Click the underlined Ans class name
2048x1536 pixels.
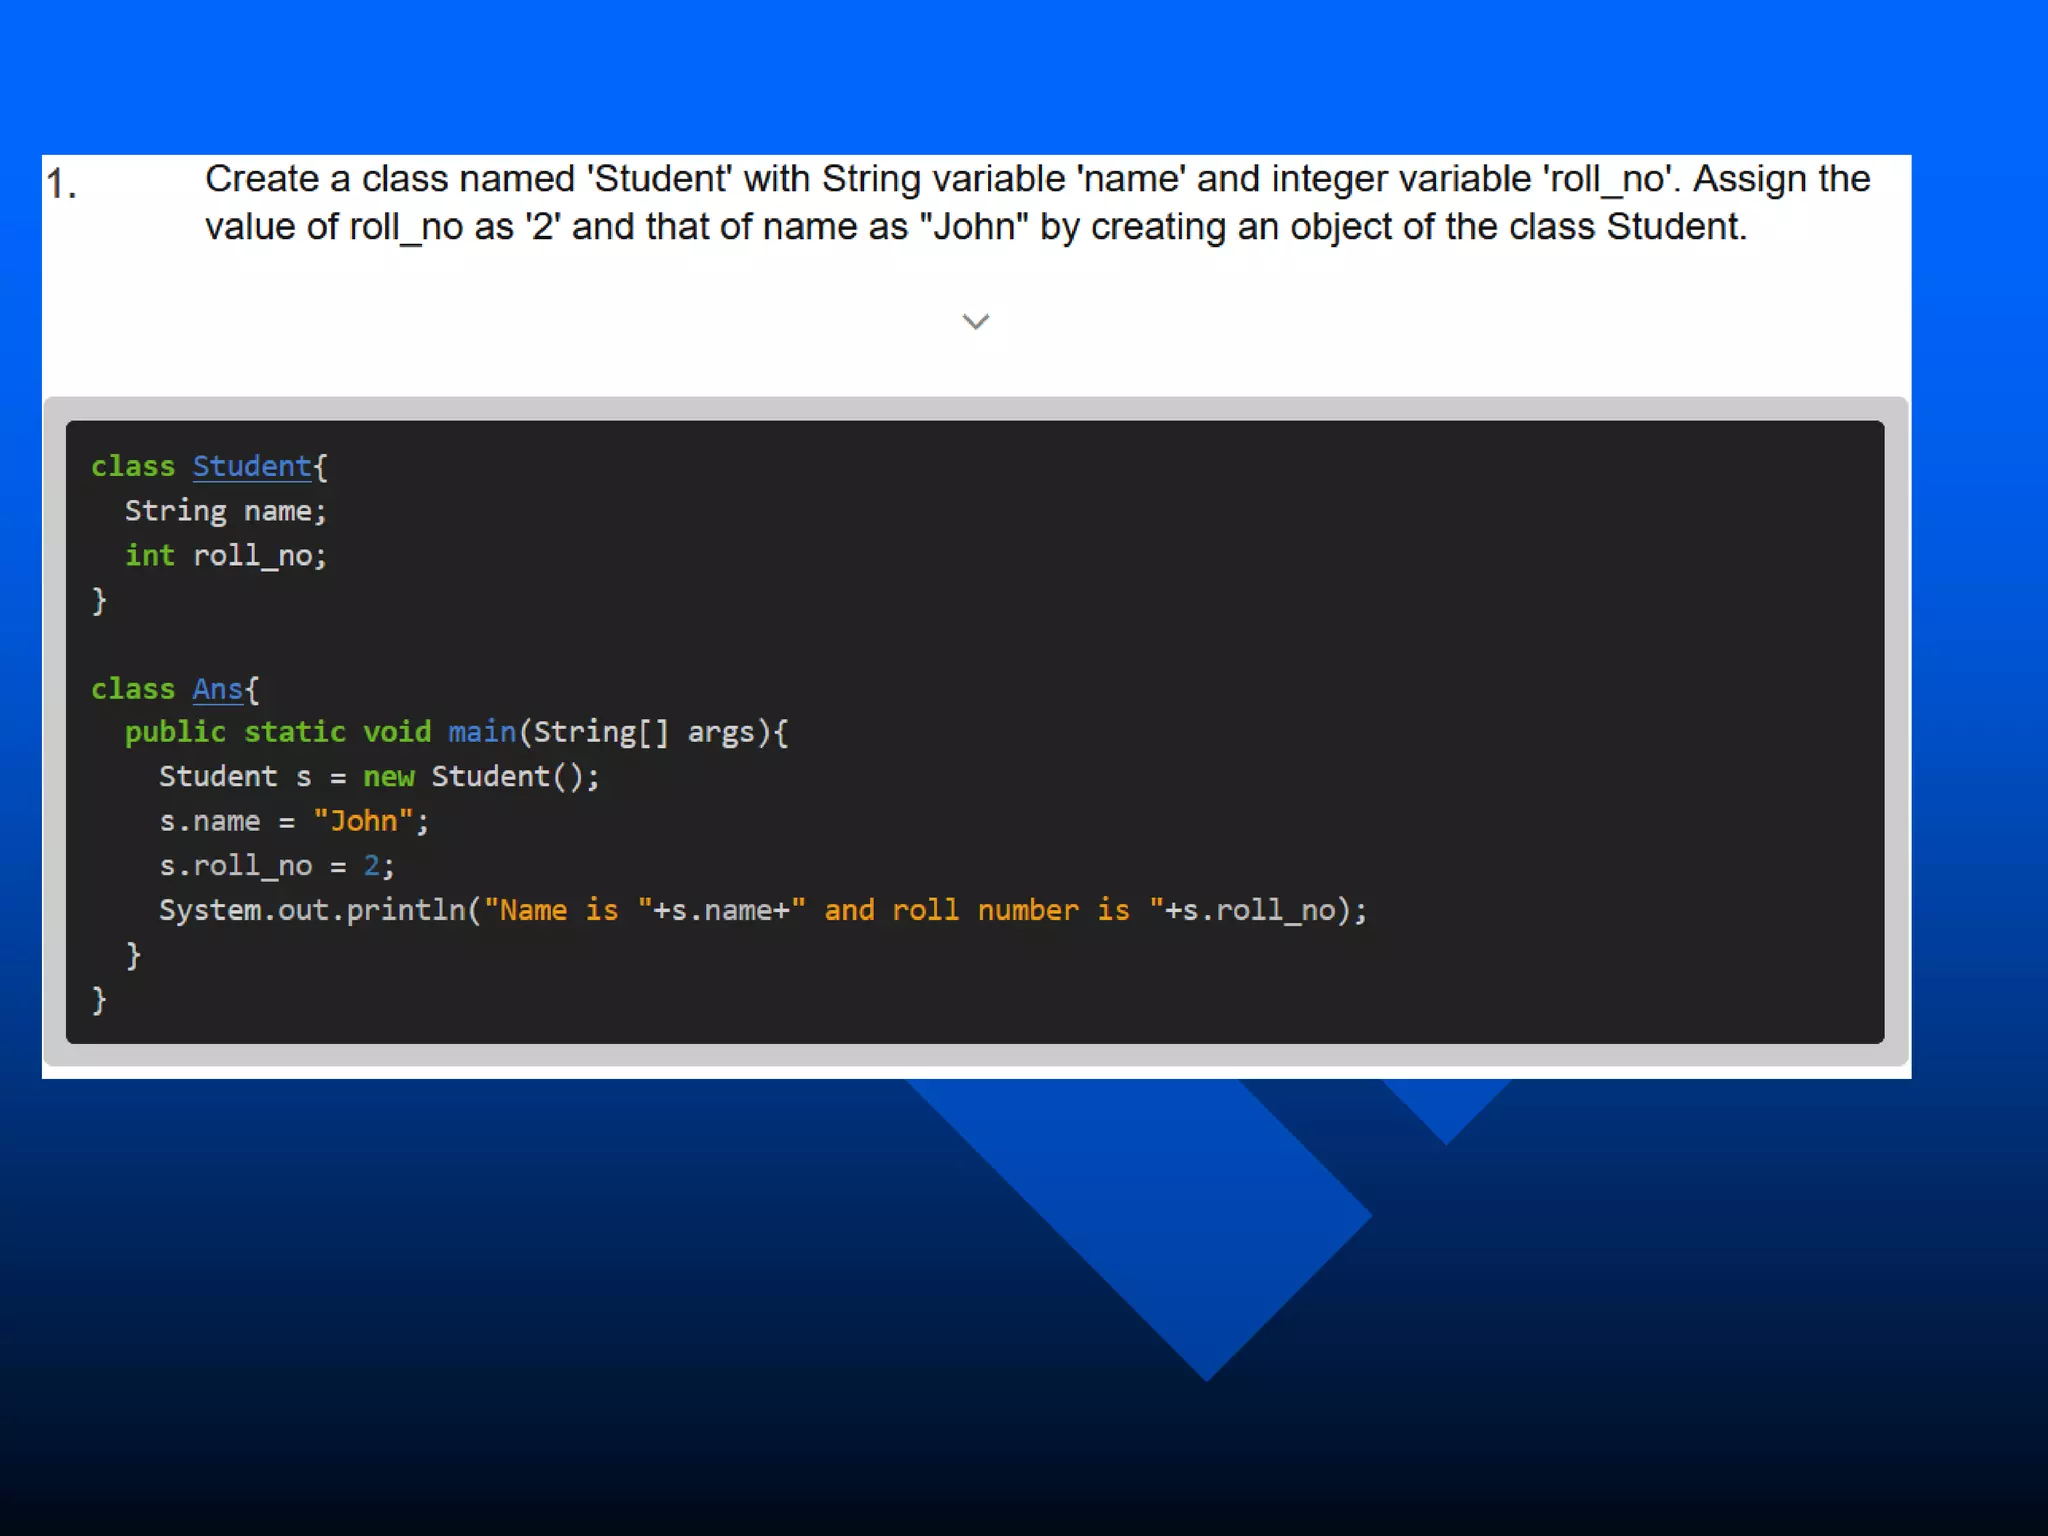(217, 689)
